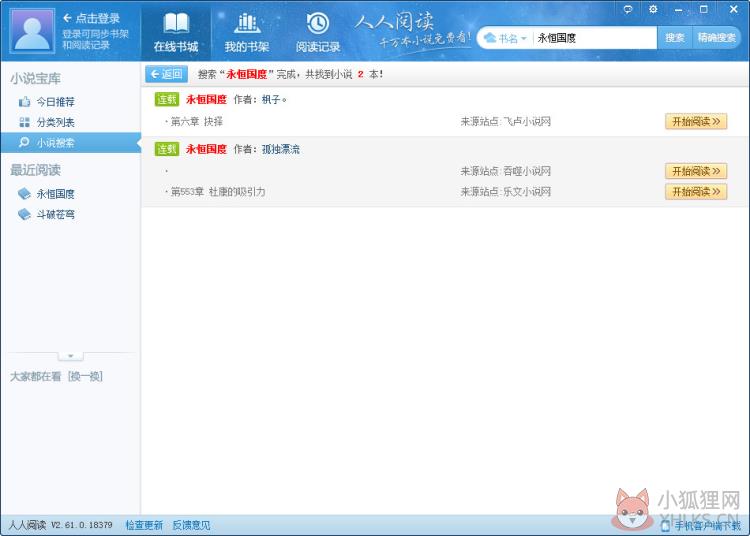Click the book icon beside 斗破苍穹
This screenshot has height=536, width=750.
click(x=24, y=214)
